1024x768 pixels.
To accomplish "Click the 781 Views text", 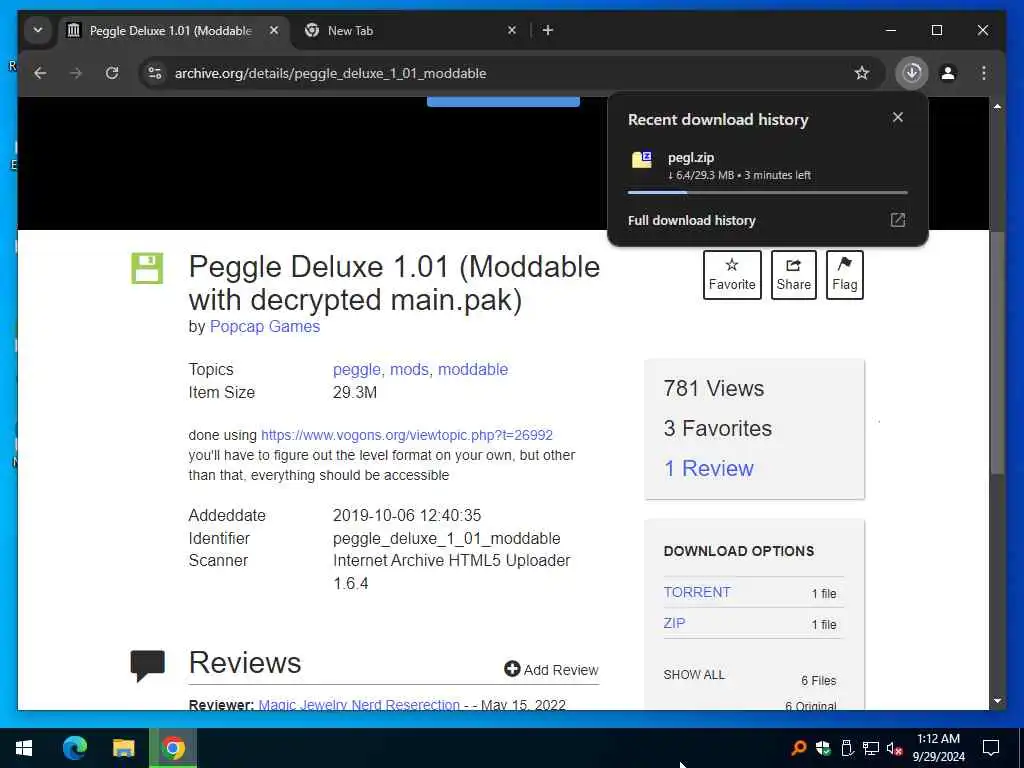I will (714, 389).
